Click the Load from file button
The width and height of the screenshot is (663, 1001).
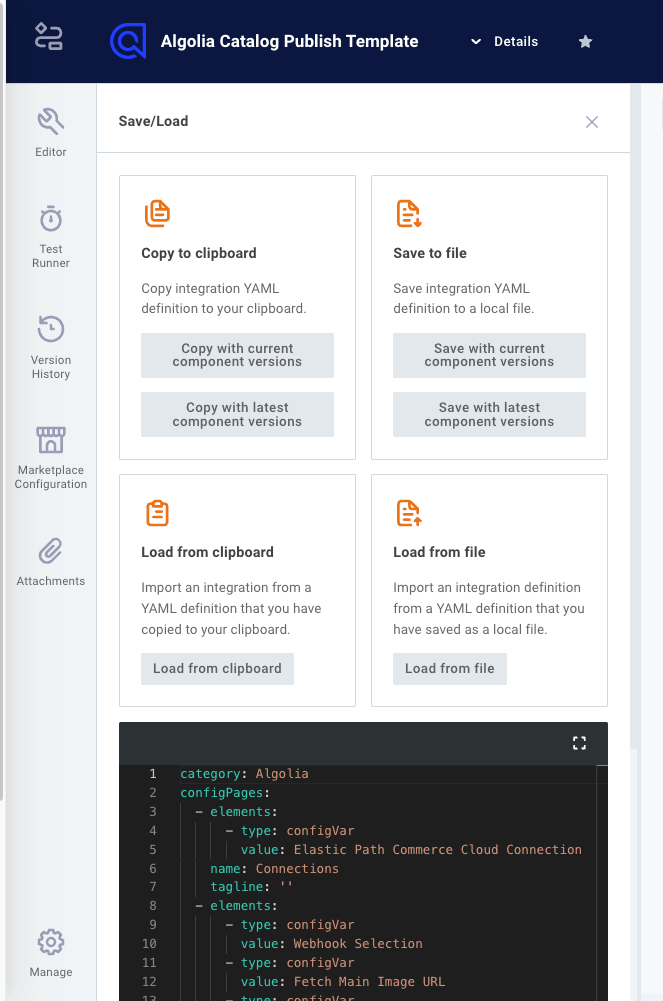450,668
